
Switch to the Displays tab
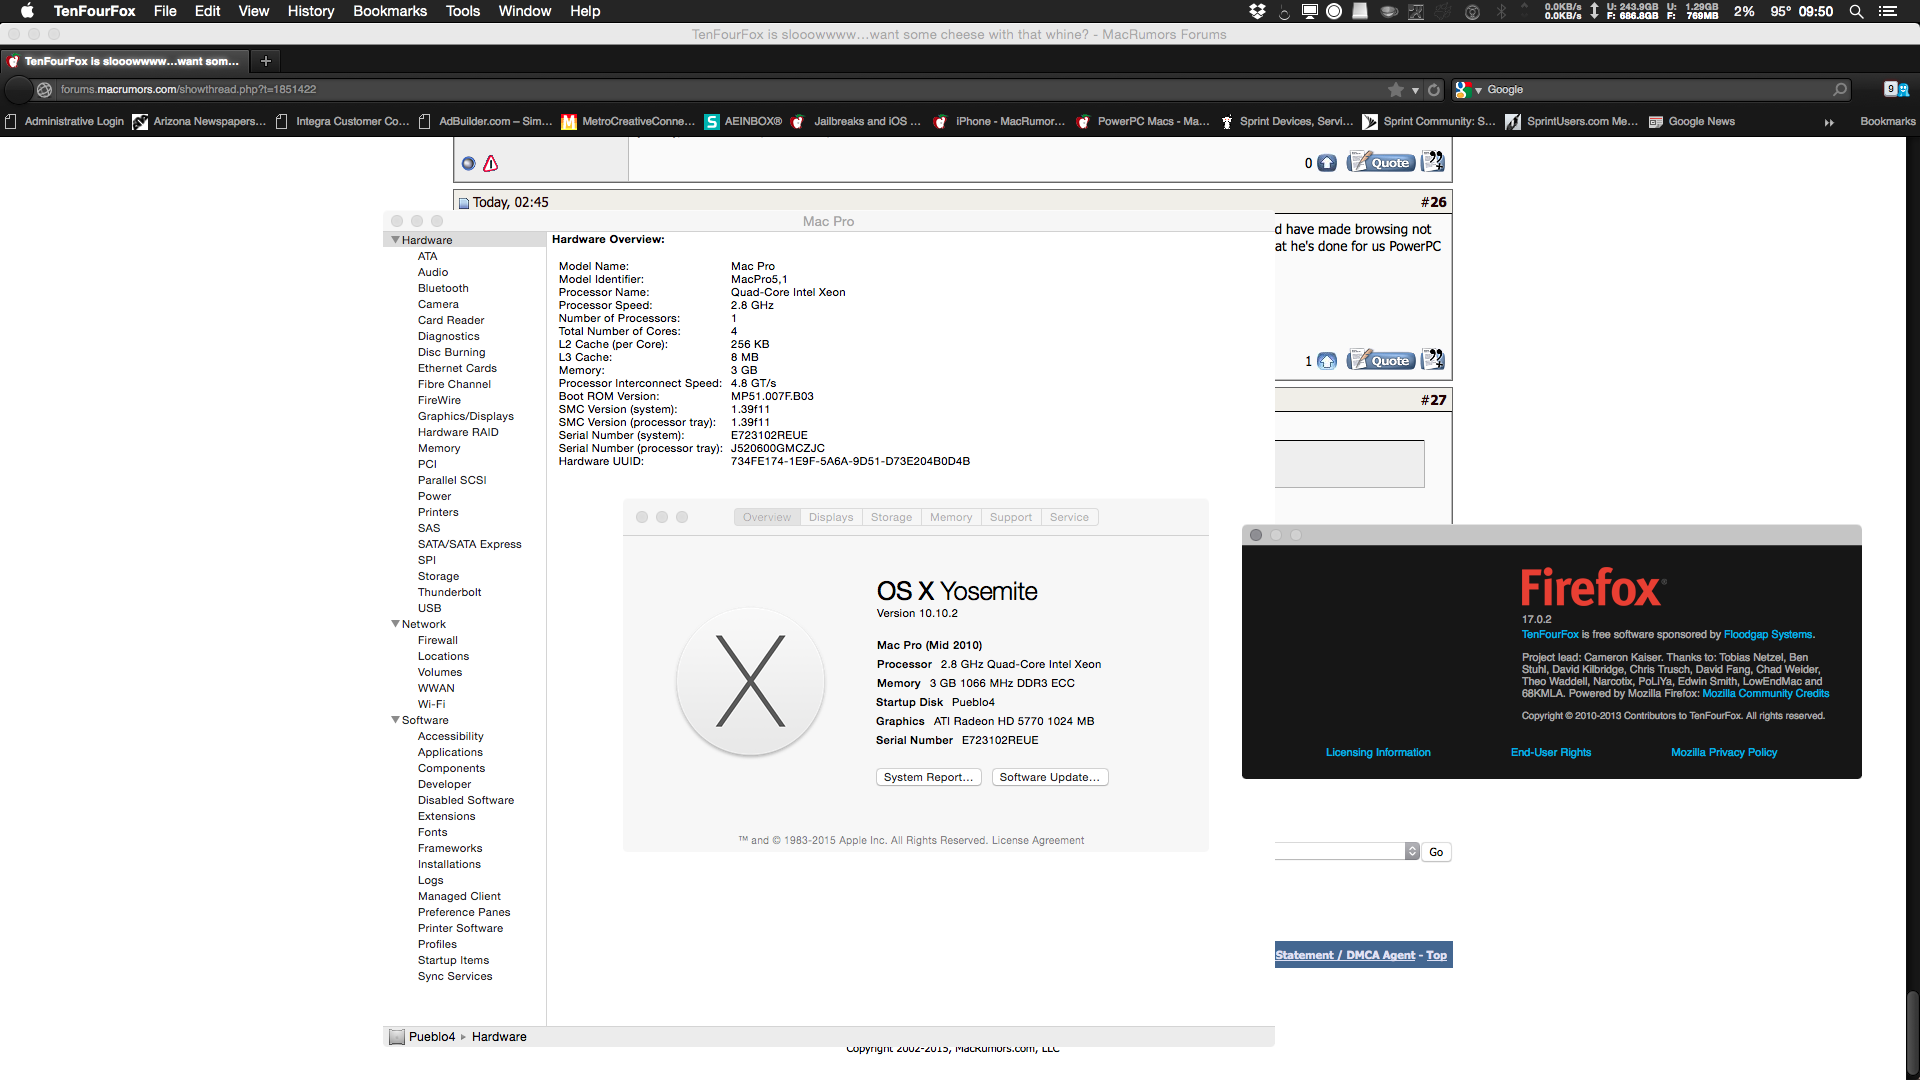831,517
